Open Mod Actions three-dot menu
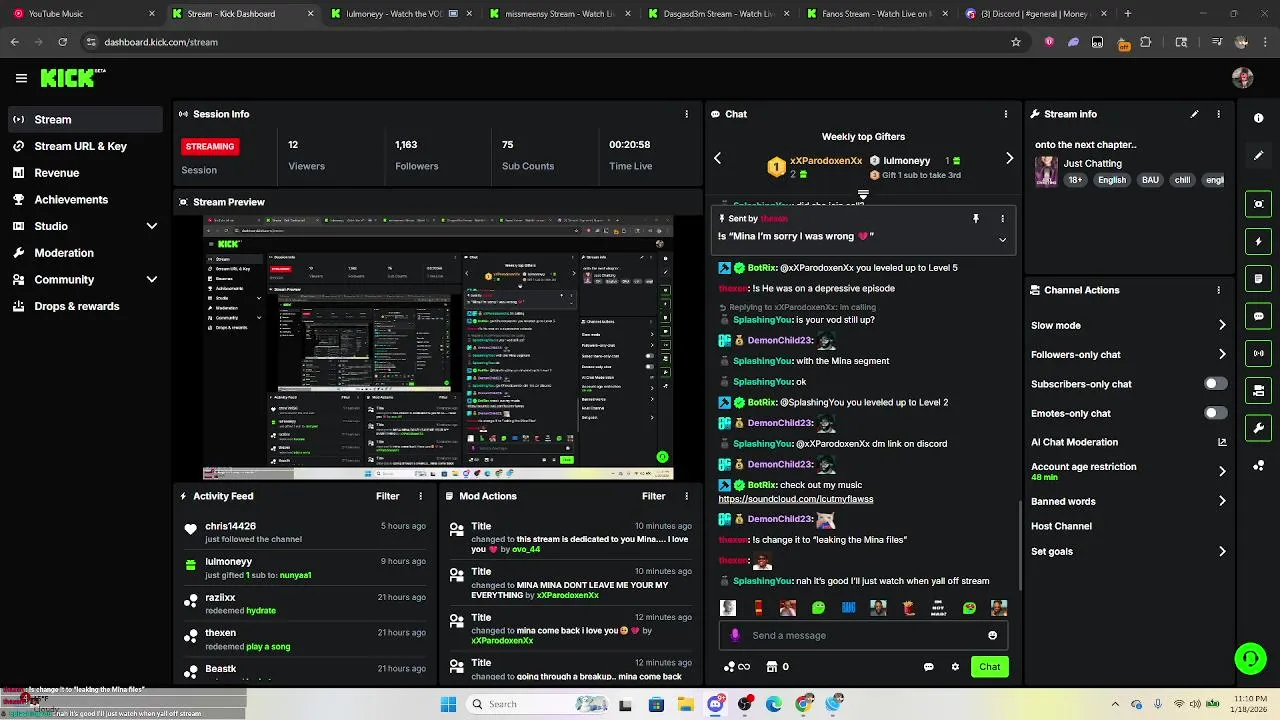The image size is (1280, 720). click(686, 496)
